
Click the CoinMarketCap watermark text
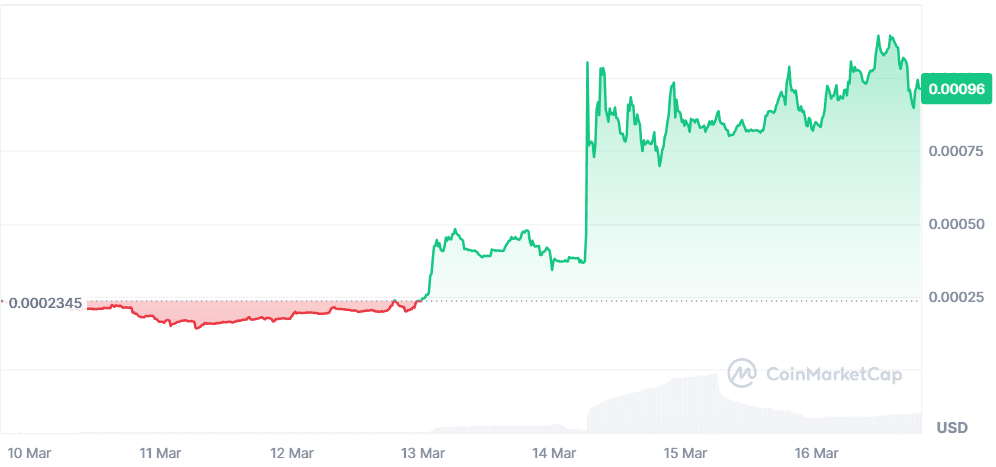tap(833, 375)
